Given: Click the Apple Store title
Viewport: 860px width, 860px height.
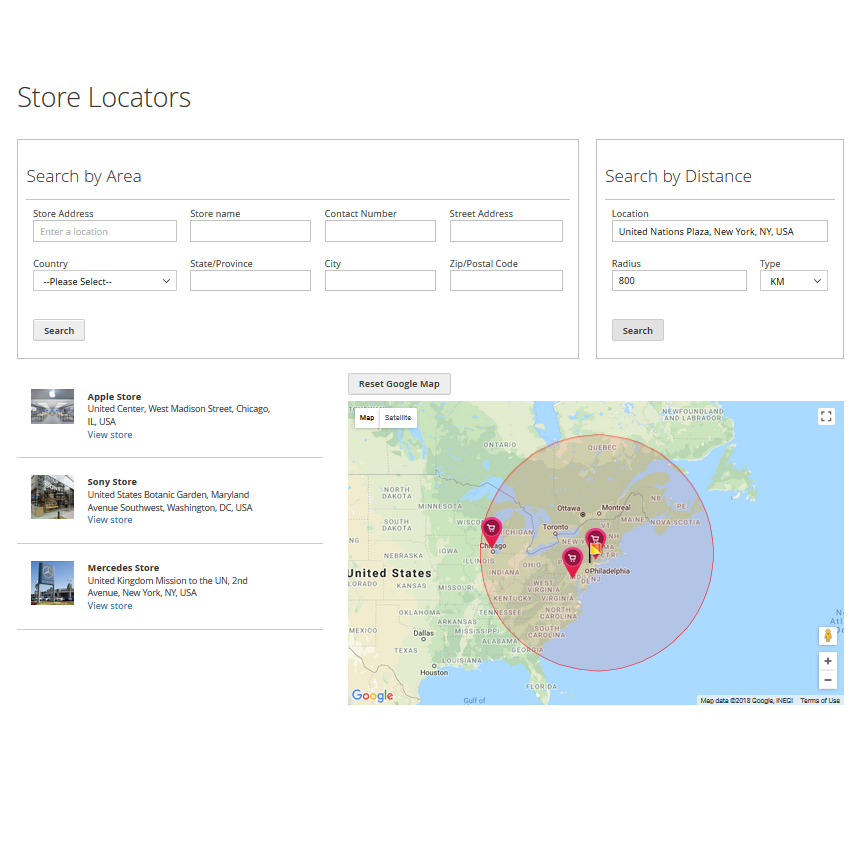Looking at the screenshot, I should click(x=114, y=397).
